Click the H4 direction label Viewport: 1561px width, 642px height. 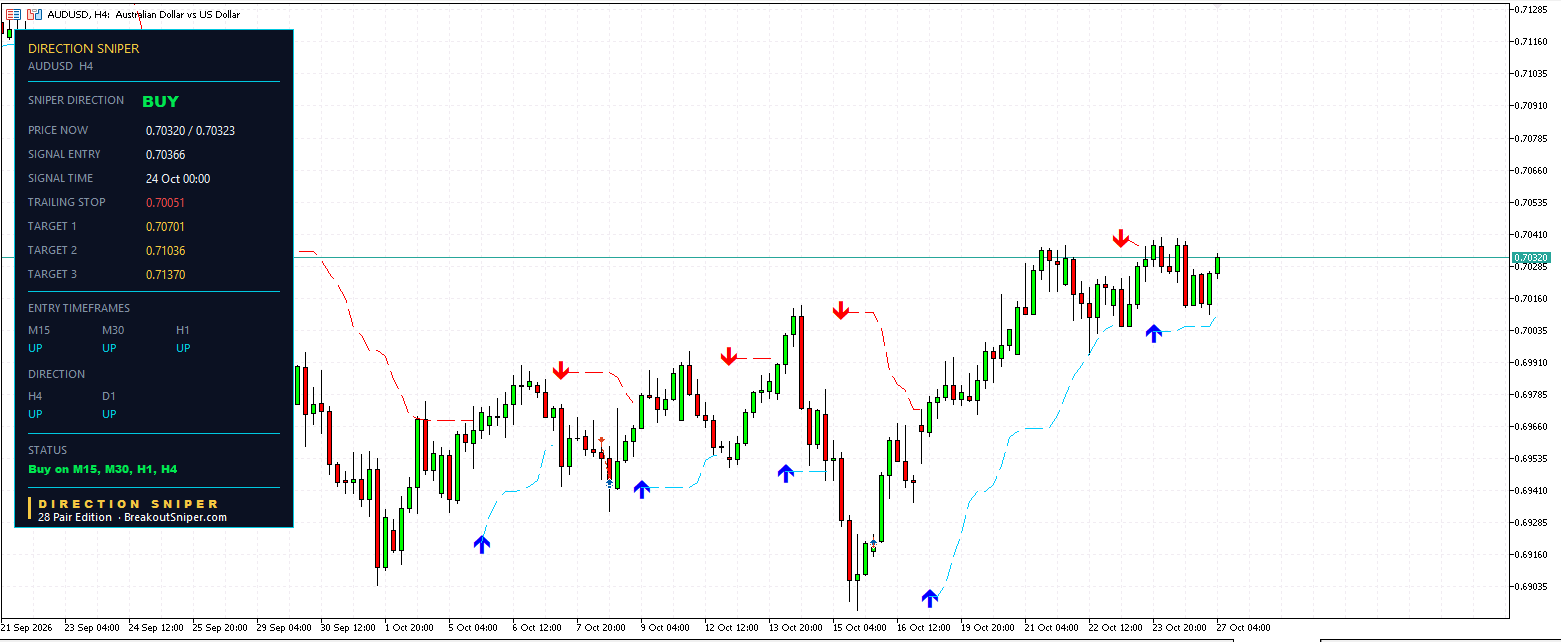click(x=36, y=396)
